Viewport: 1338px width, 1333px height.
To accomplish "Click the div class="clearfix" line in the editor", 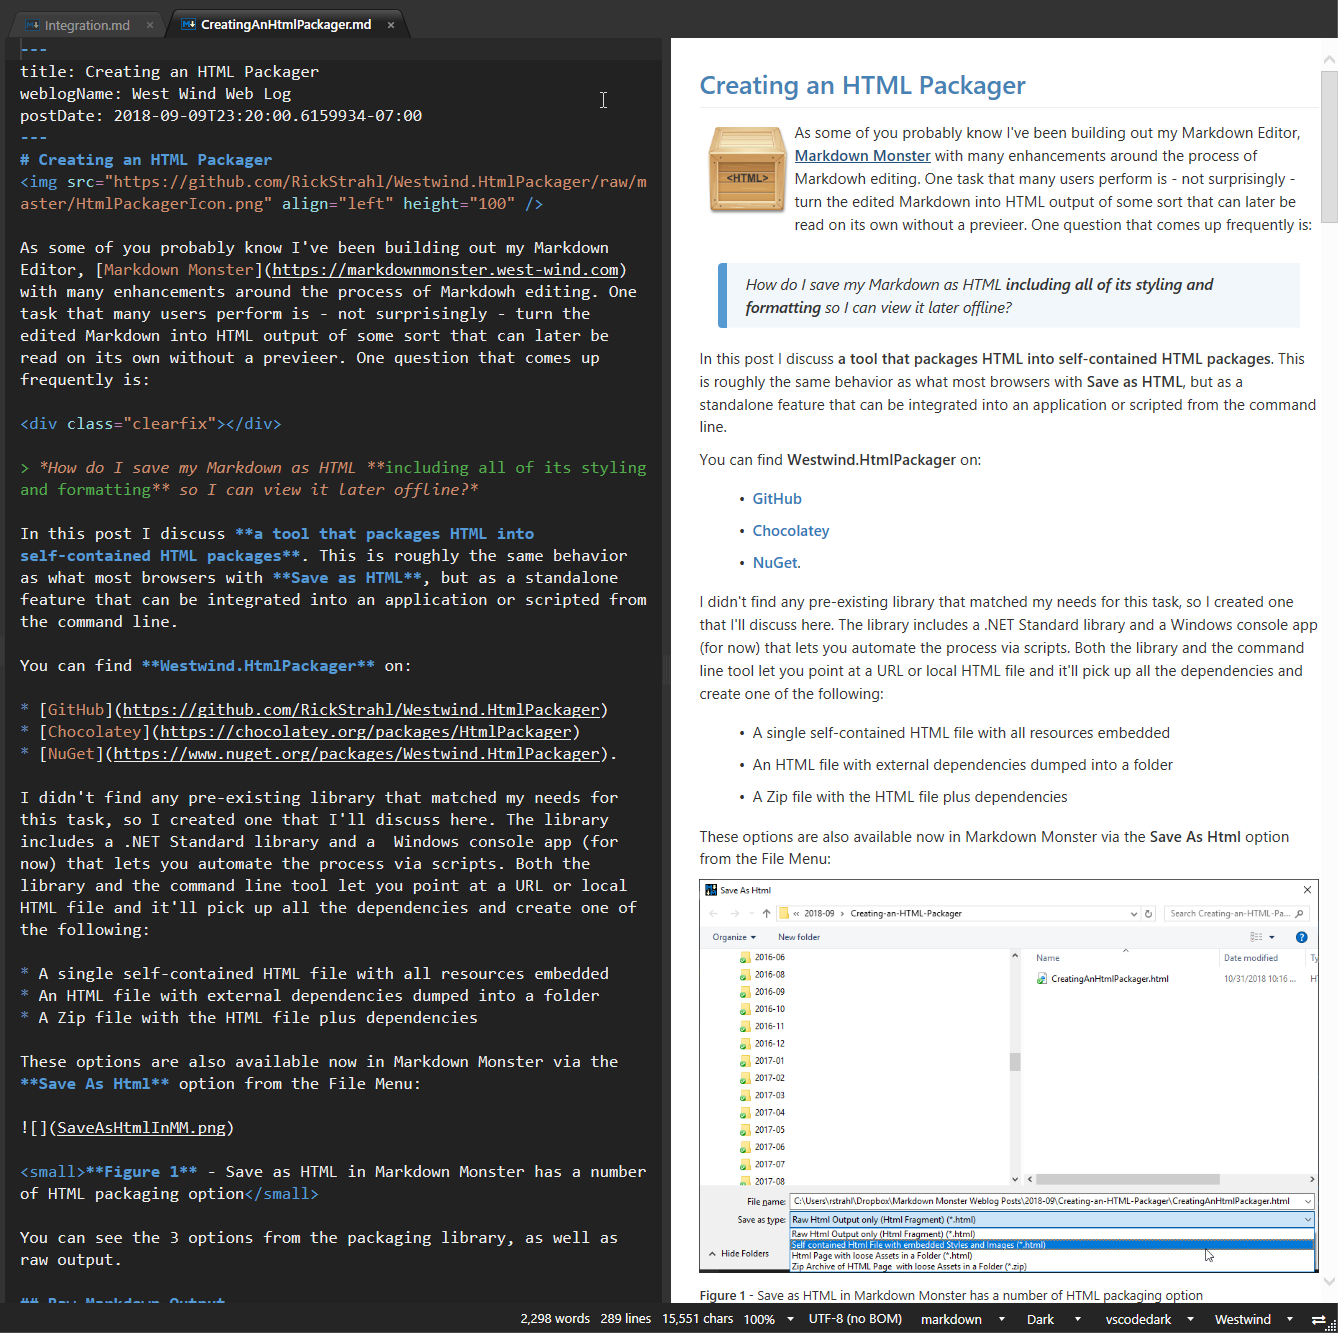I will [x=151, y=424].
